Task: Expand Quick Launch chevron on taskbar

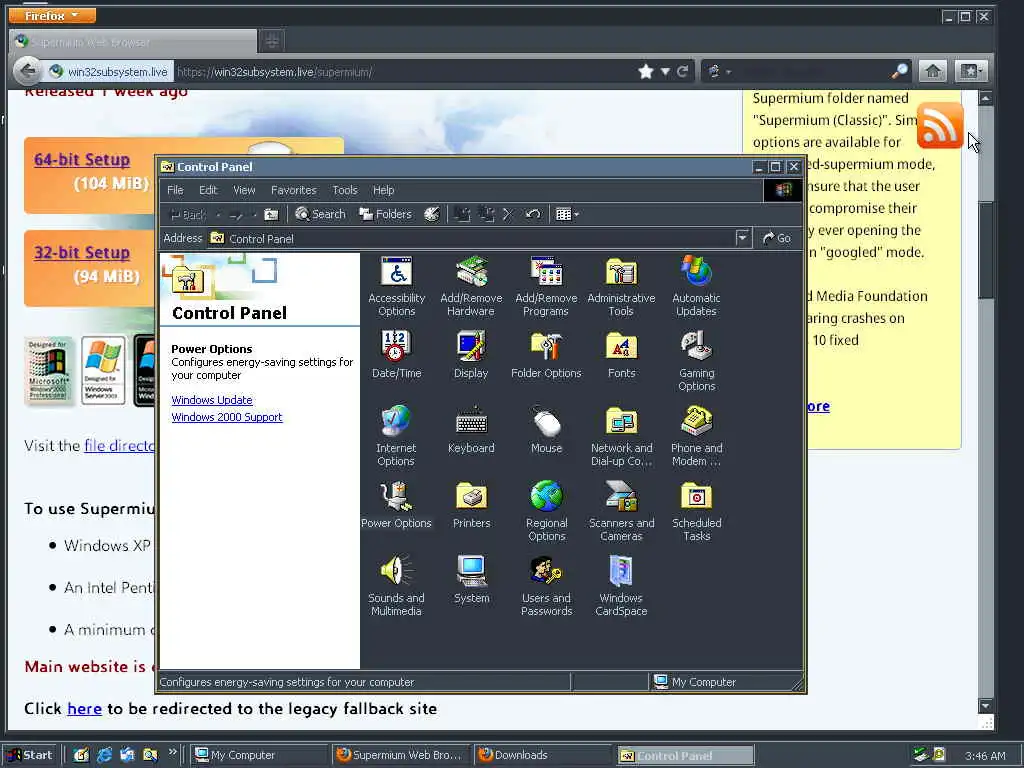Action: click(172, 752)
